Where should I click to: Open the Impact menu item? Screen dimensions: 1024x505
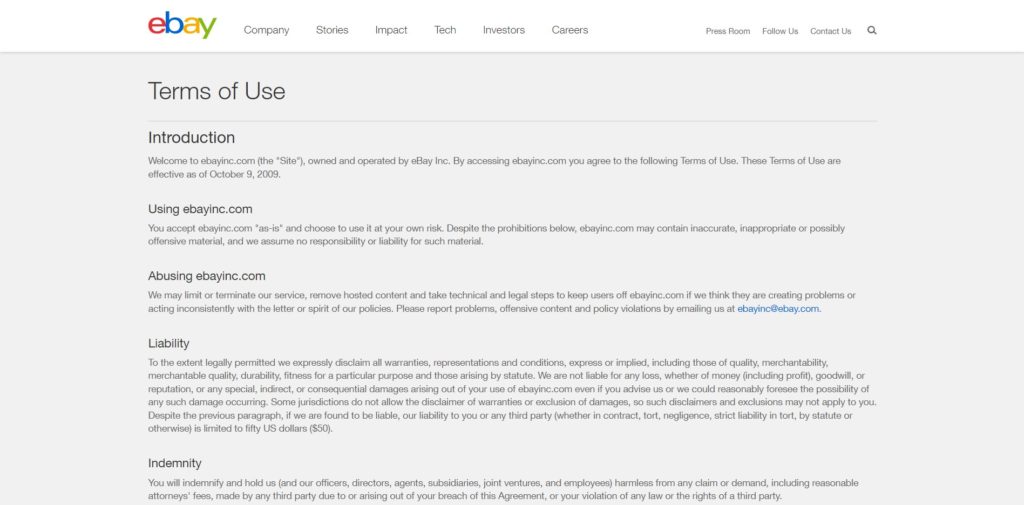point(391,30)
